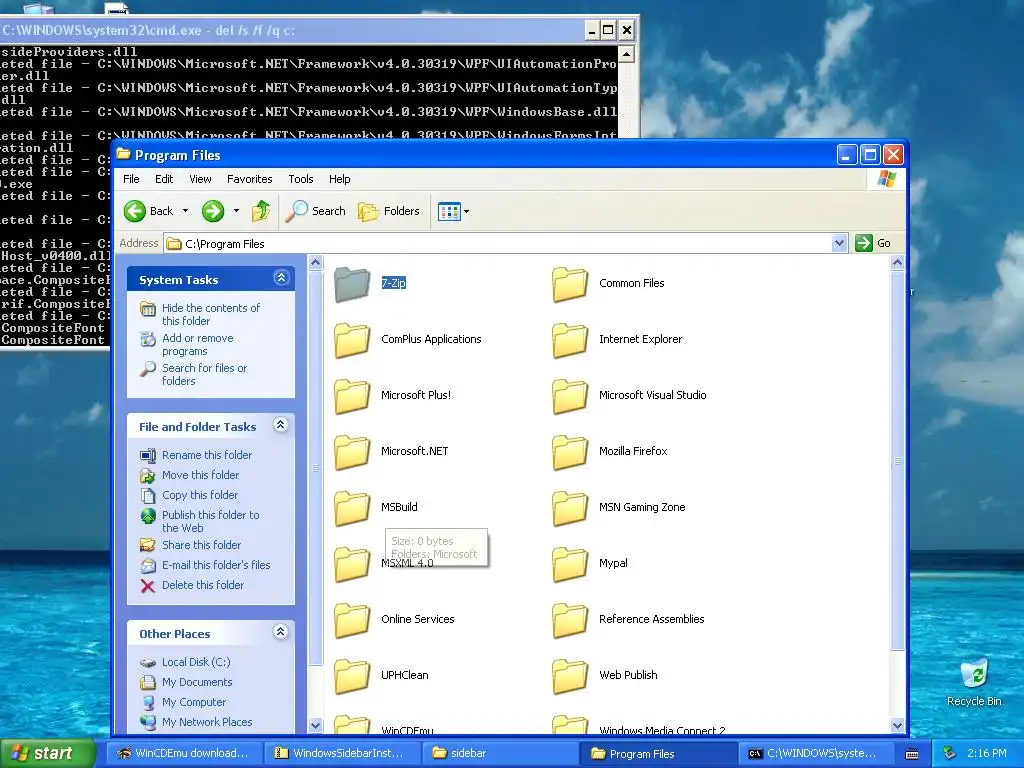
Task: Click Share this folder link
Action: pos(201,545)
